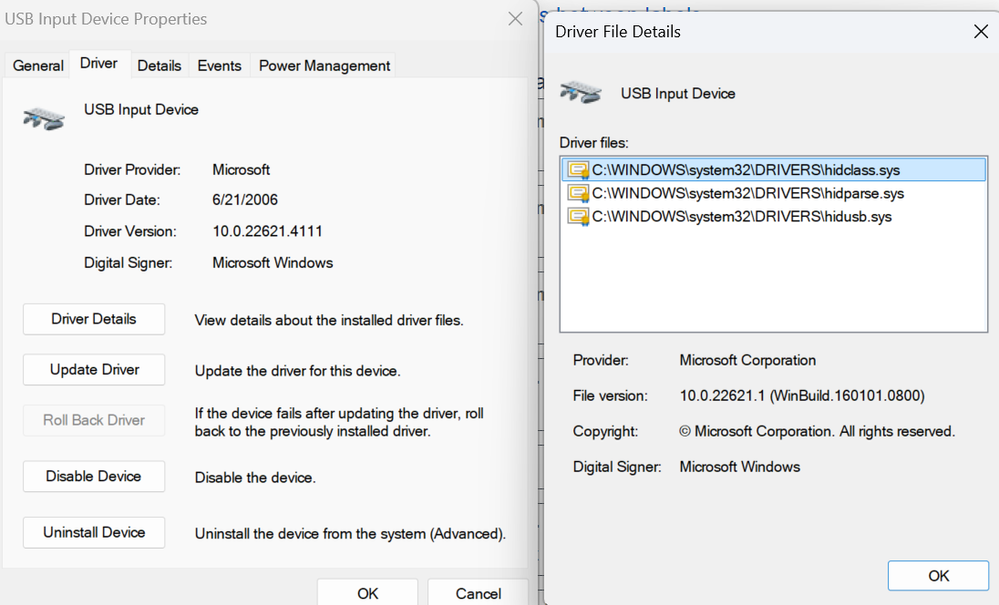Screen dimensions: 999x605
Task: Go to the Events tab
Action: [219, 66]
